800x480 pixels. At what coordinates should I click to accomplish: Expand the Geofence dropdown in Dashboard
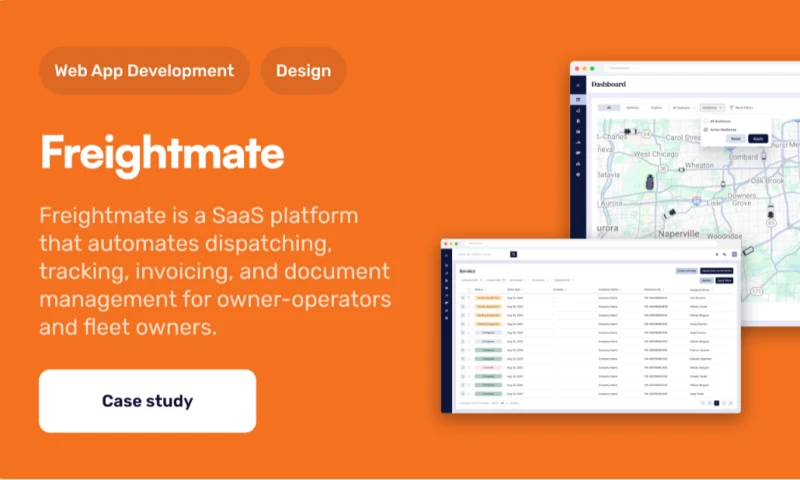pyautogui.click(x=712, y=108)
